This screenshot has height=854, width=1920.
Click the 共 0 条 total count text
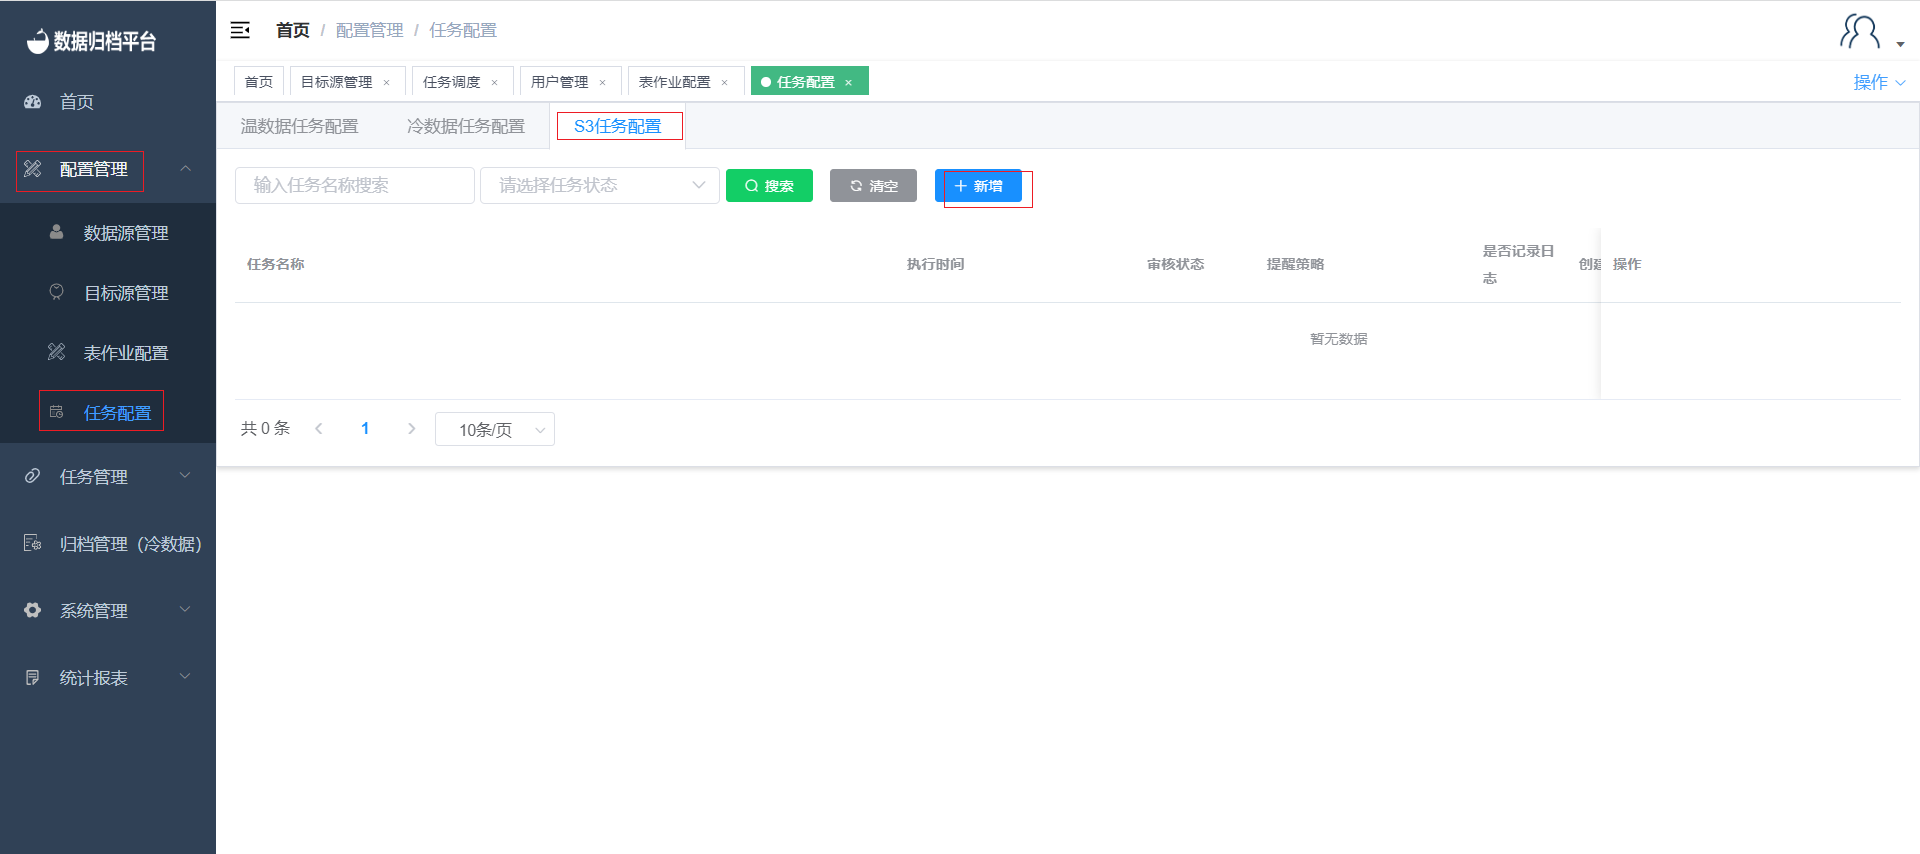click(266, 428)
